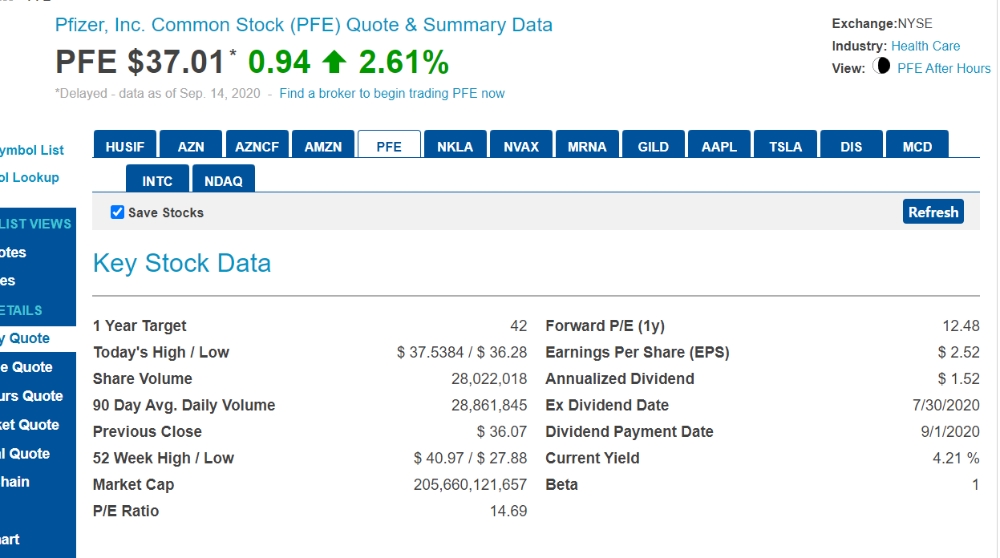Open the HUSIF stock tab

point(125,144)
